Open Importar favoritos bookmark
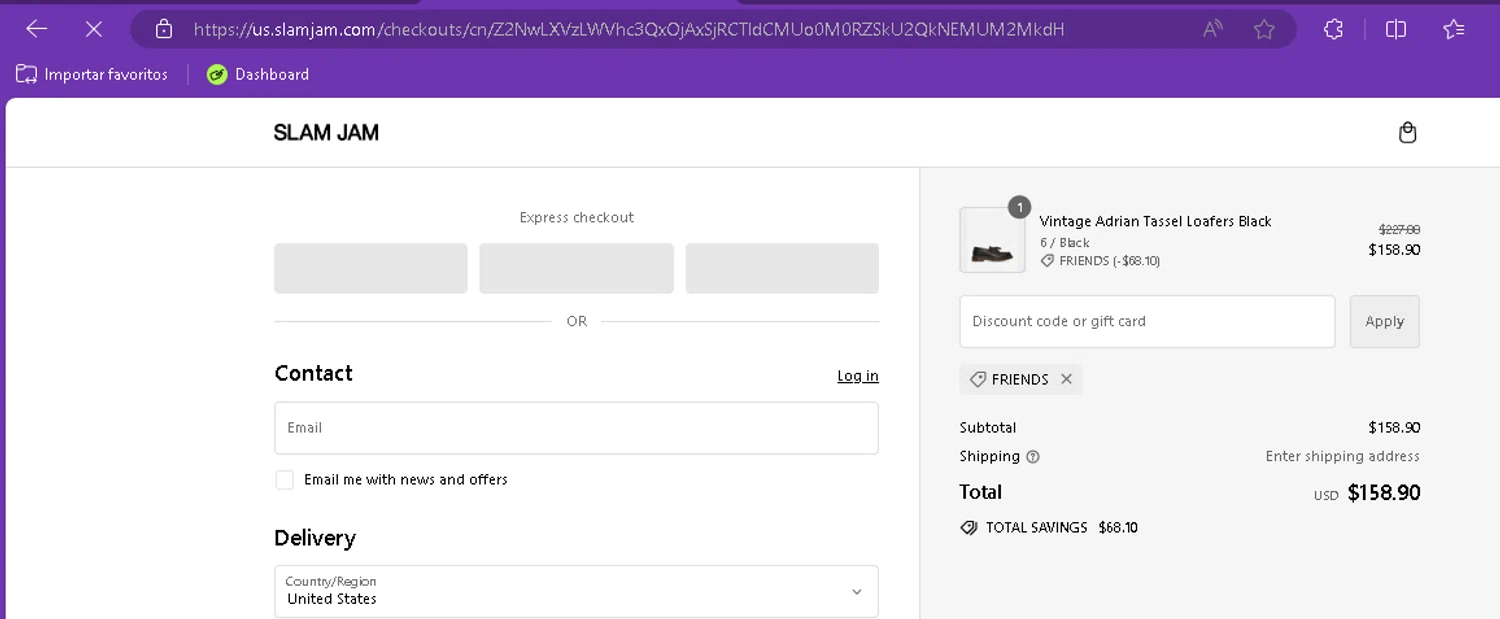Image resolution: width=1500 pixels, height=619 pixels. [x=92, y=74]
